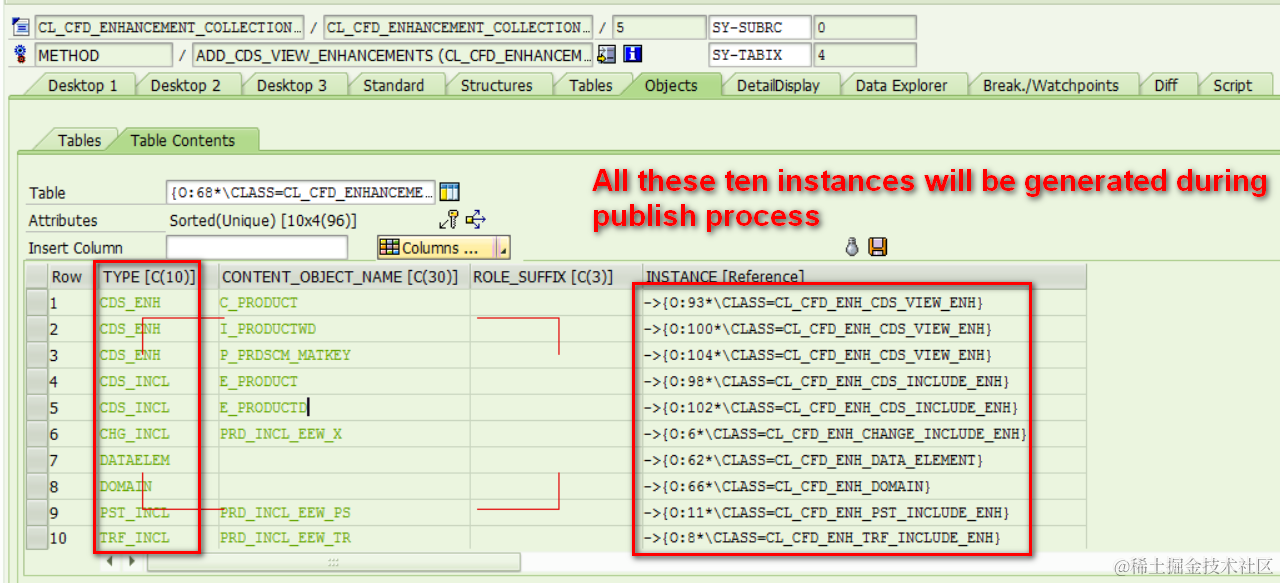This screenshot has width=1280, height=583.
Task: Select the Table Contents sub-tab
Action: pos(182,140)
